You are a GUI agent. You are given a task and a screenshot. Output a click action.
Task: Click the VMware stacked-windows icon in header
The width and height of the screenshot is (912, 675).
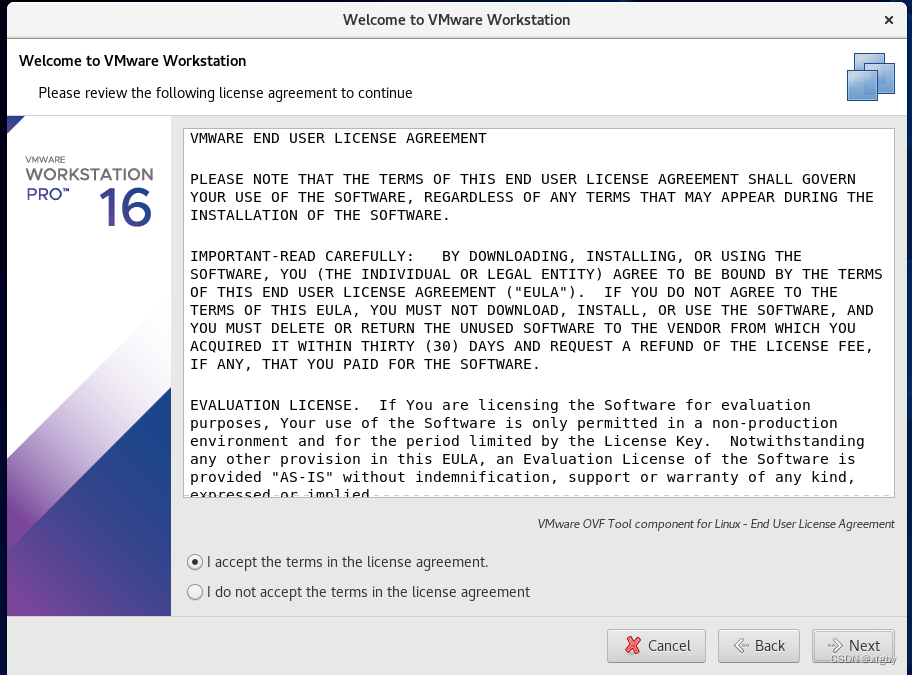871,77
